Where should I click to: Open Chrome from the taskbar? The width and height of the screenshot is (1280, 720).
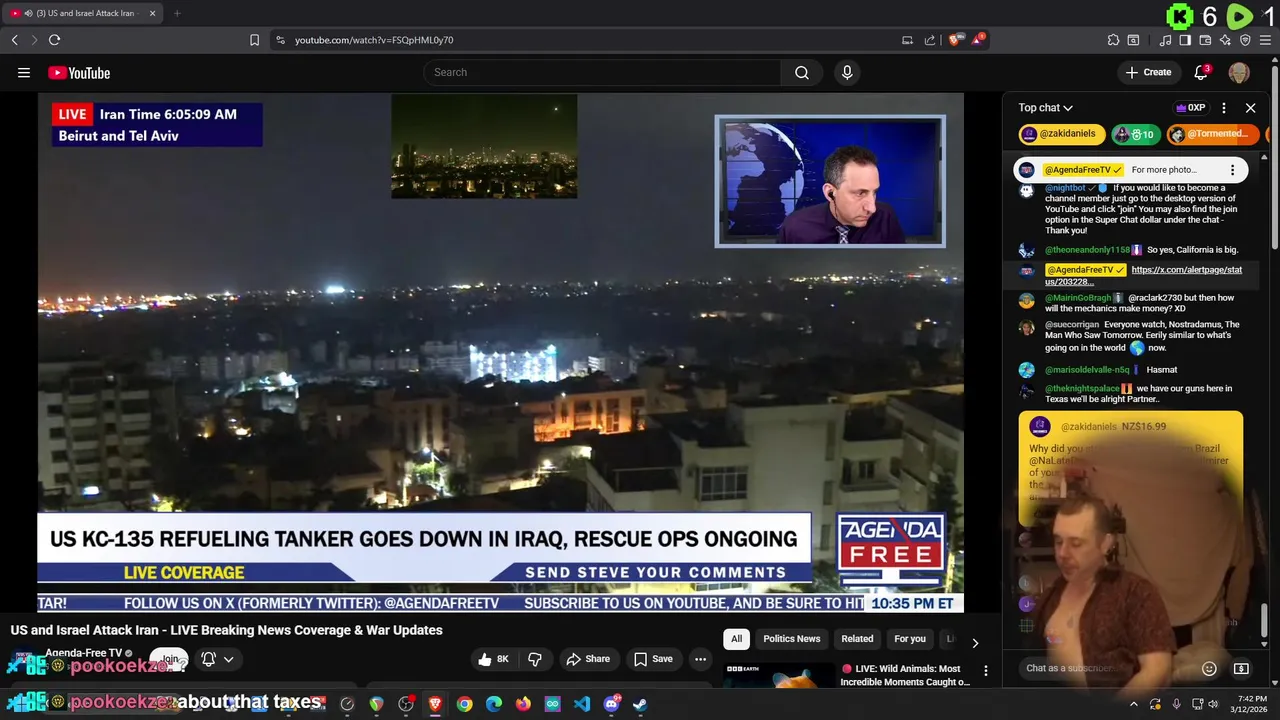(x=464, y=704)
